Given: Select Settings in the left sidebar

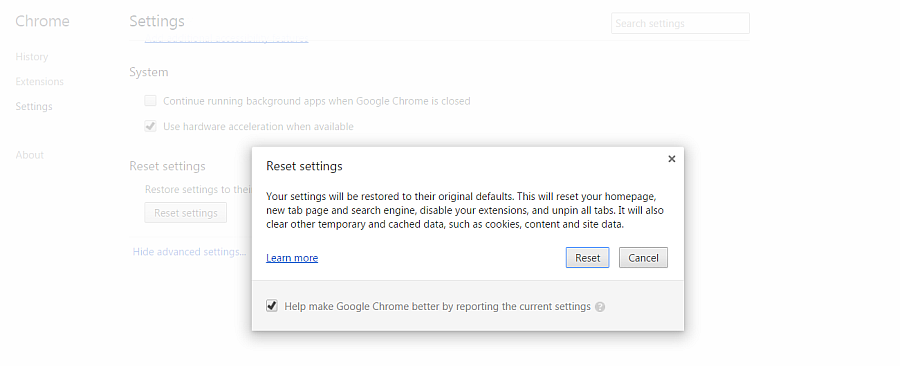Looking at the screenshot, I should pos(34,106).
